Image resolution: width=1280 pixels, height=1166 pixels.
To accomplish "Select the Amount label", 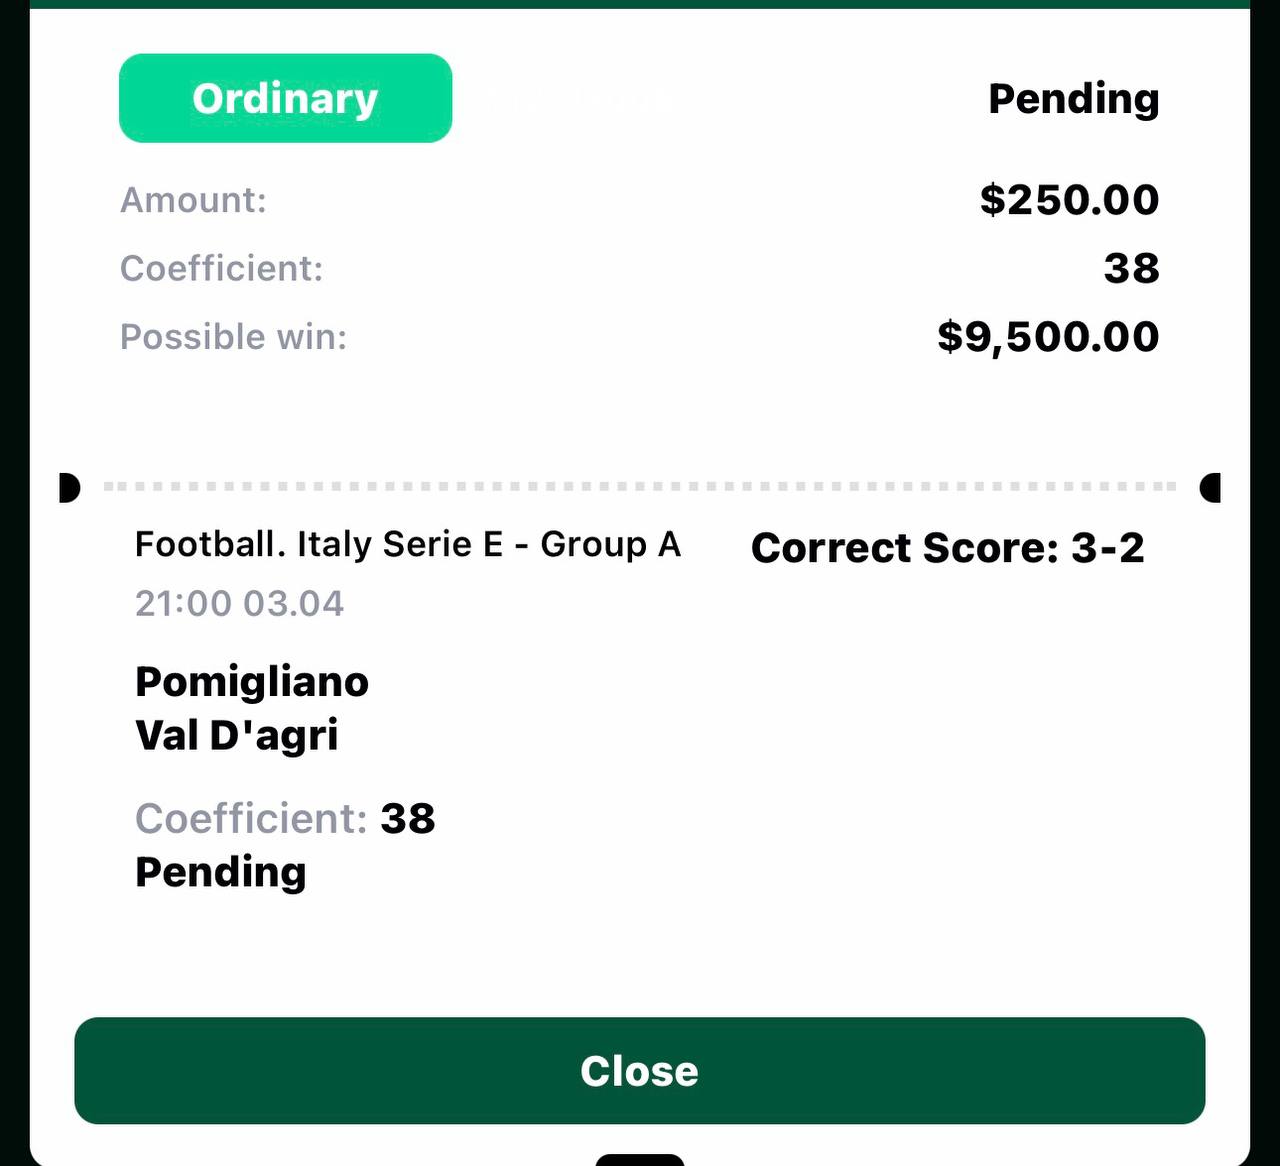I will tap(193, 200).
